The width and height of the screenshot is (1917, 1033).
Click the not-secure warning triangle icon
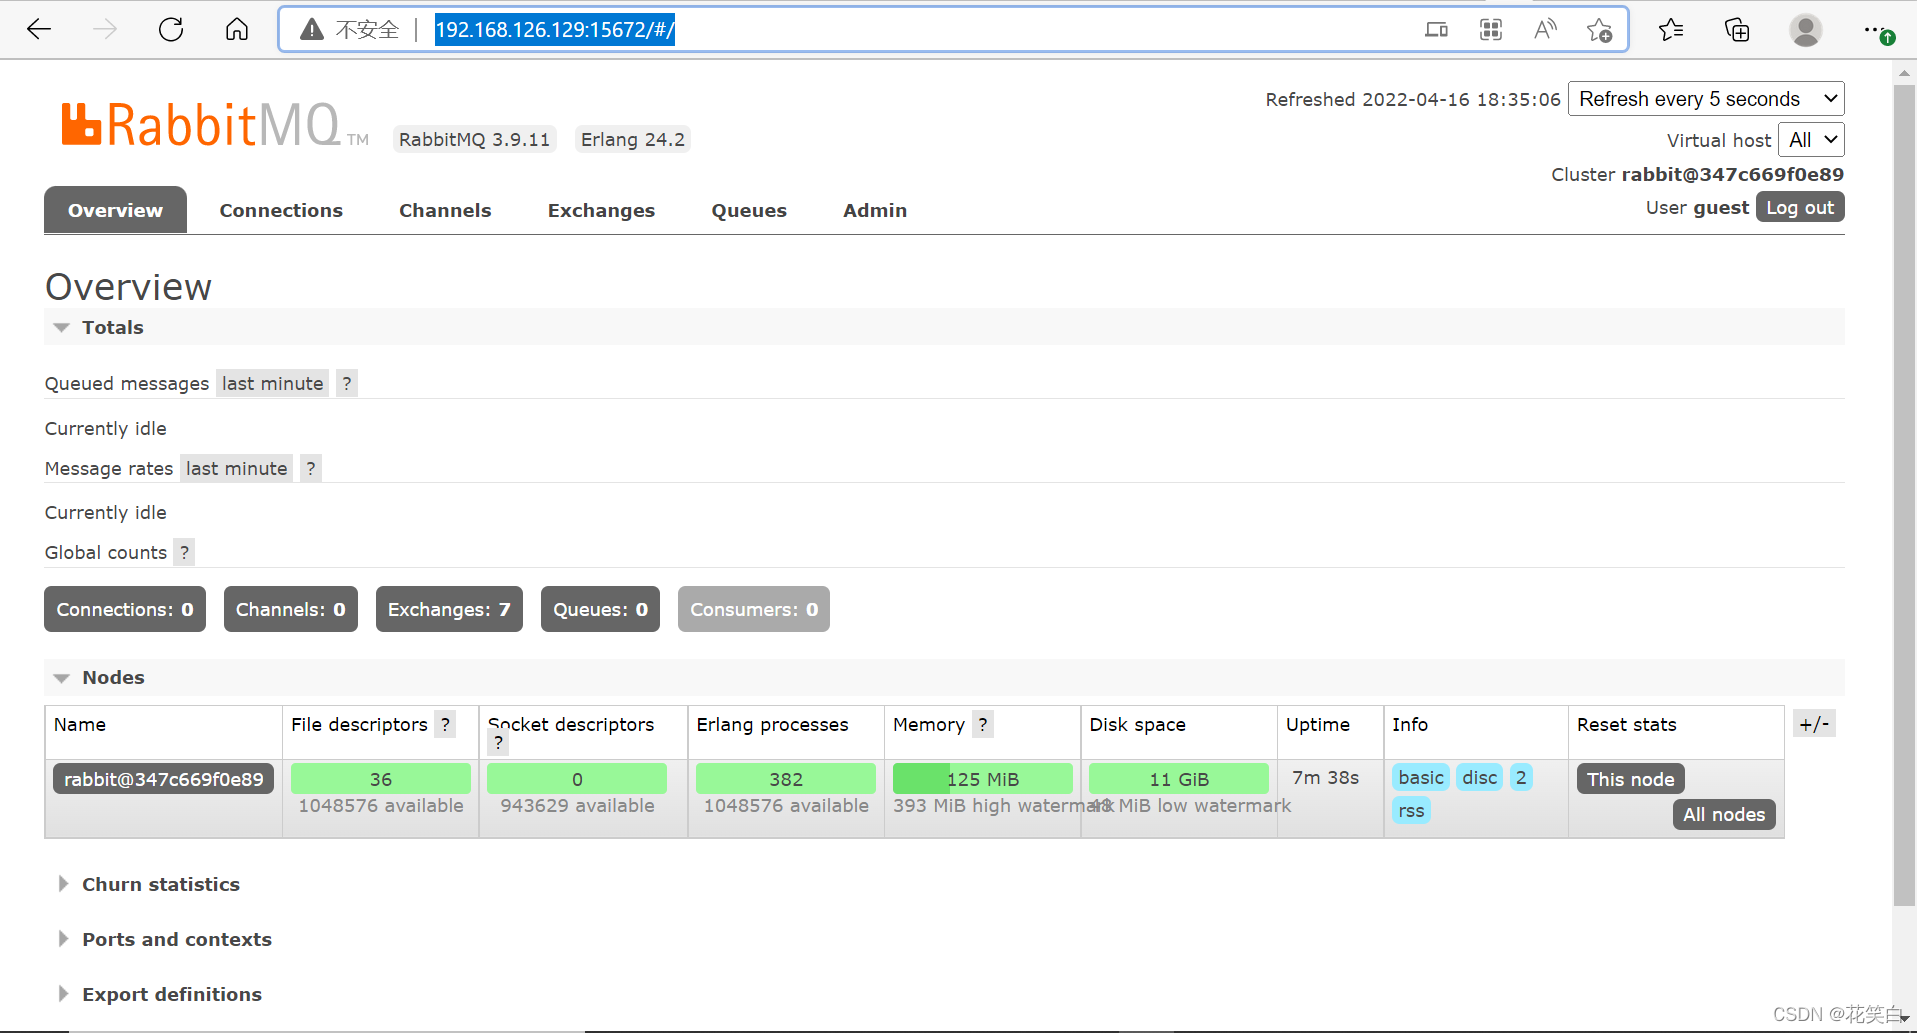coord(312,30)
